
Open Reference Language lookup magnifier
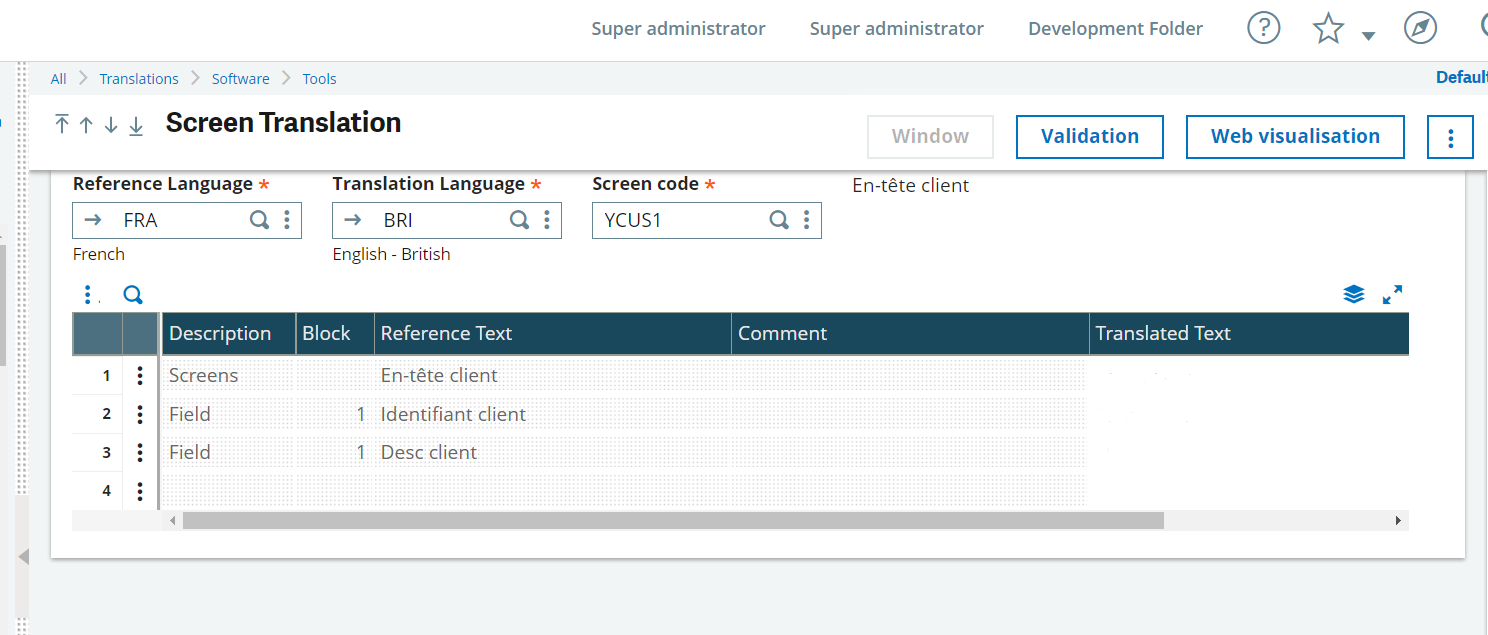tap(259, 219)
